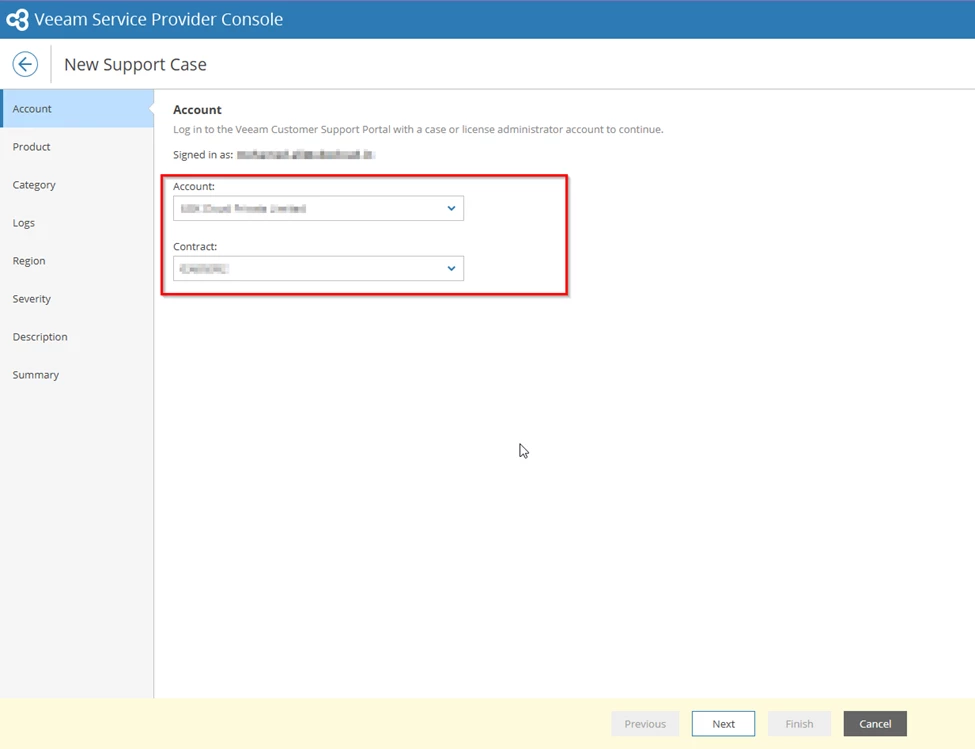The image size is (975, 749).
Task: Click the "Account:" field label
Action: 193,186
